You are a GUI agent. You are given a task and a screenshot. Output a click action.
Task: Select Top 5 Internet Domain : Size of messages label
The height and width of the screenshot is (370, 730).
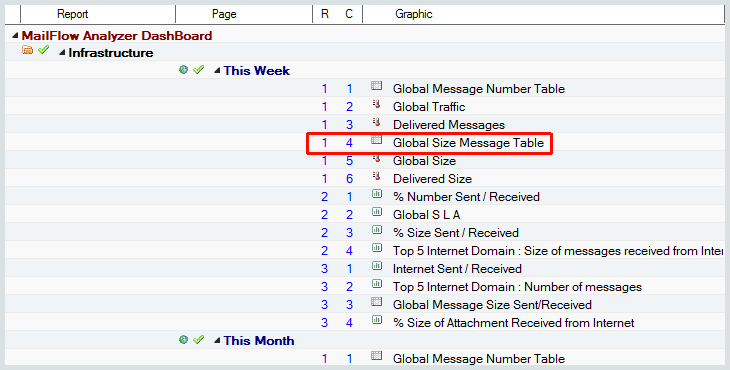point(558,251)
